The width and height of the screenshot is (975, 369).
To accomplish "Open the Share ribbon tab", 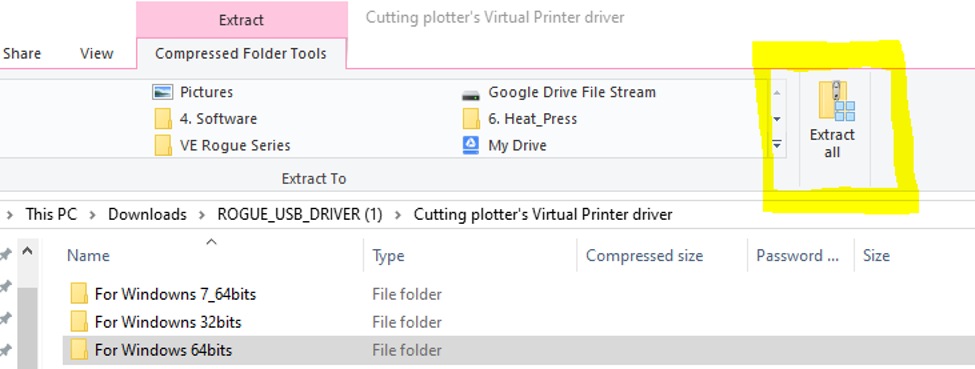I will (x=22, y=54).
